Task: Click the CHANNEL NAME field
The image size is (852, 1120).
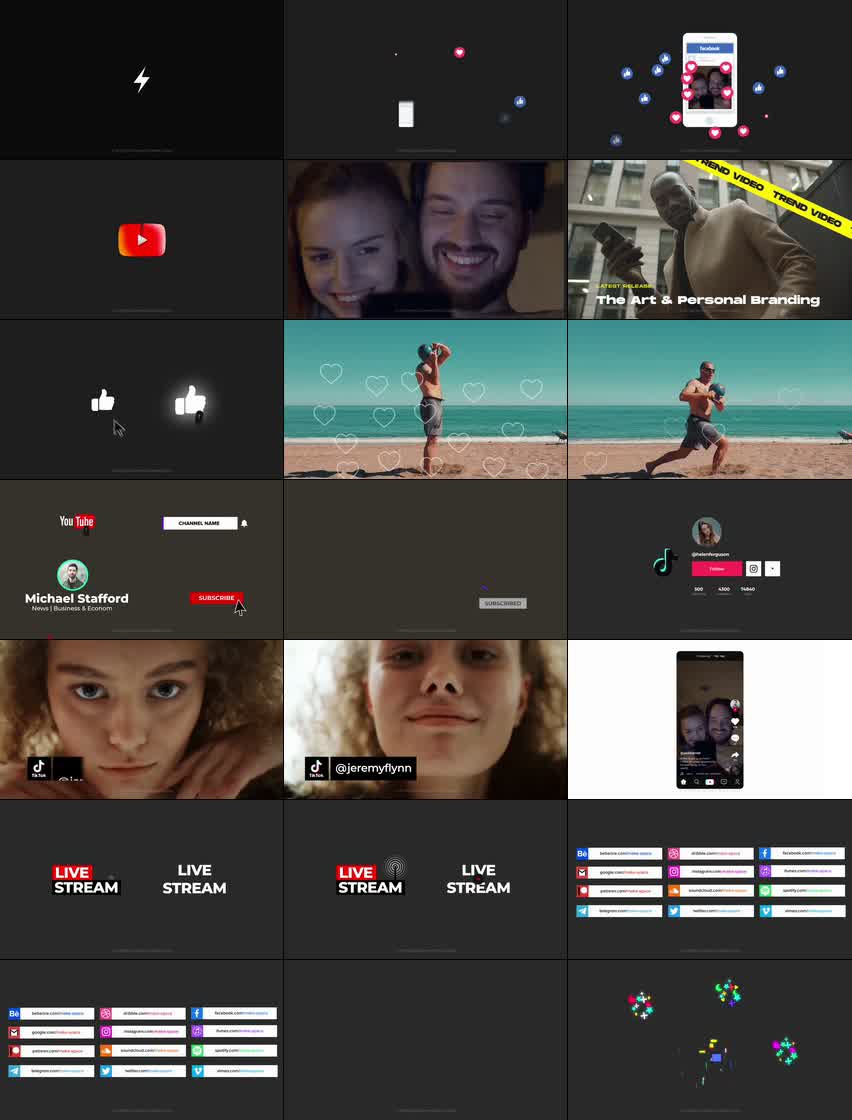Action: pos(200,524)
